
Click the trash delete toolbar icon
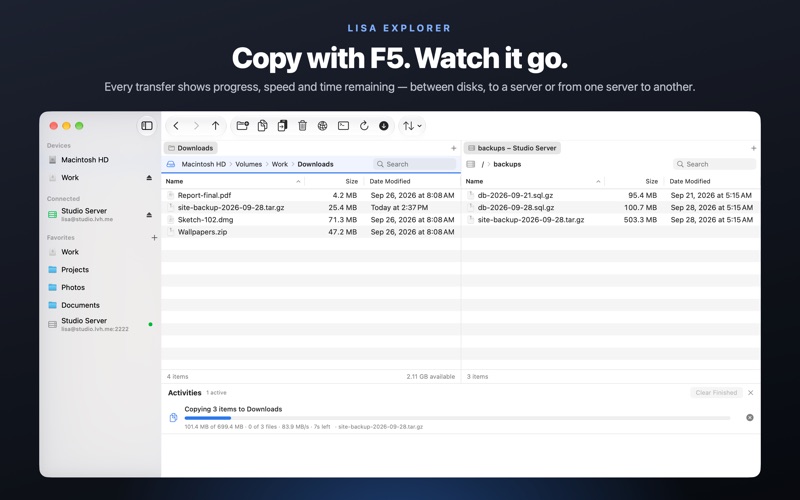tap(303, 126)
